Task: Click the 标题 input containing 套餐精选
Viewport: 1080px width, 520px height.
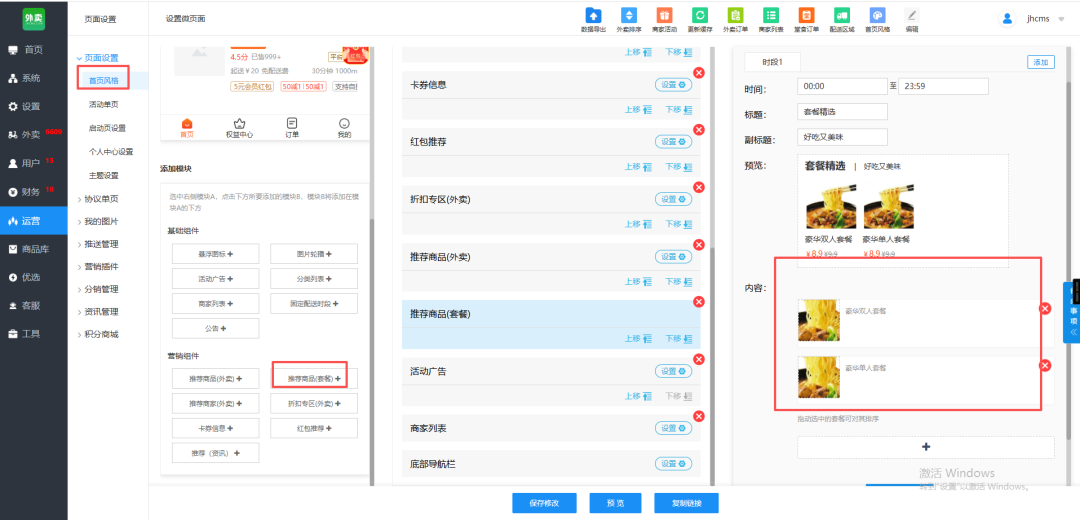Action: (x=842, y=112)
